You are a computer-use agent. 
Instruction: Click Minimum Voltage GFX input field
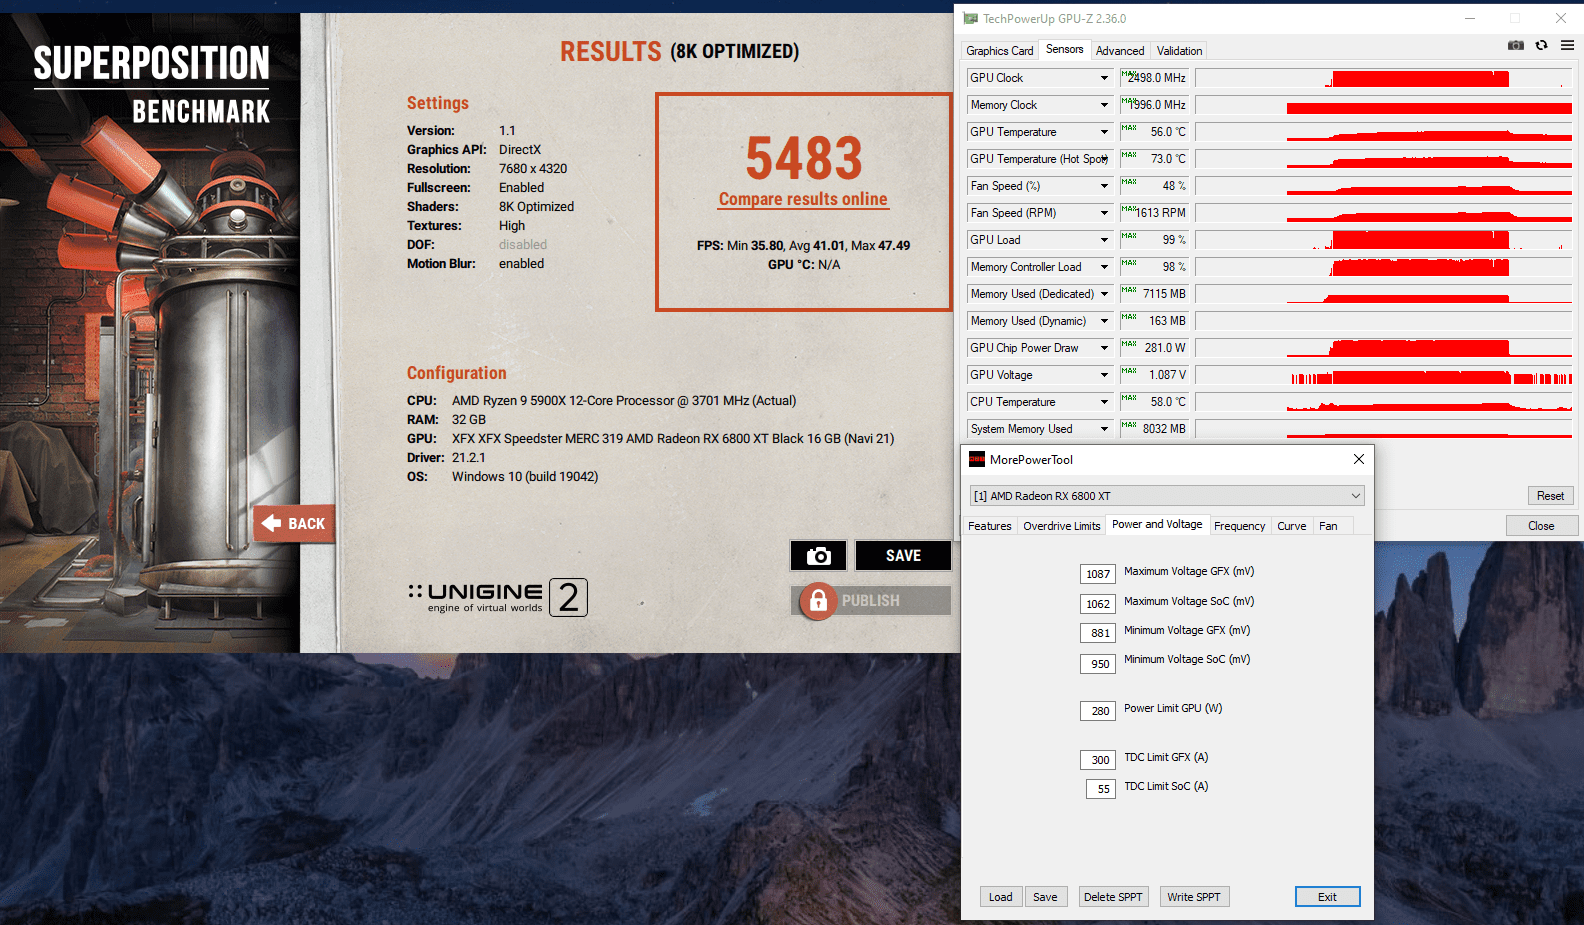click(1098, 633)
